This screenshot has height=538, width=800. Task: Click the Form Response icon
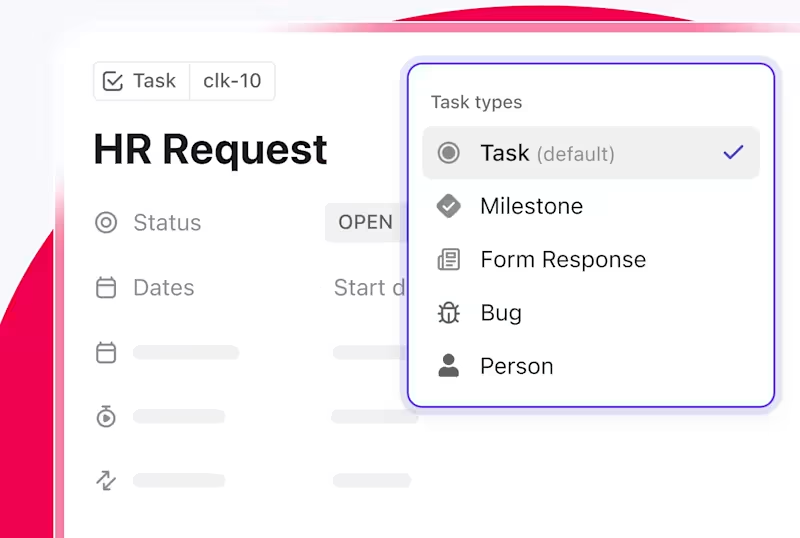pos(449,260)
